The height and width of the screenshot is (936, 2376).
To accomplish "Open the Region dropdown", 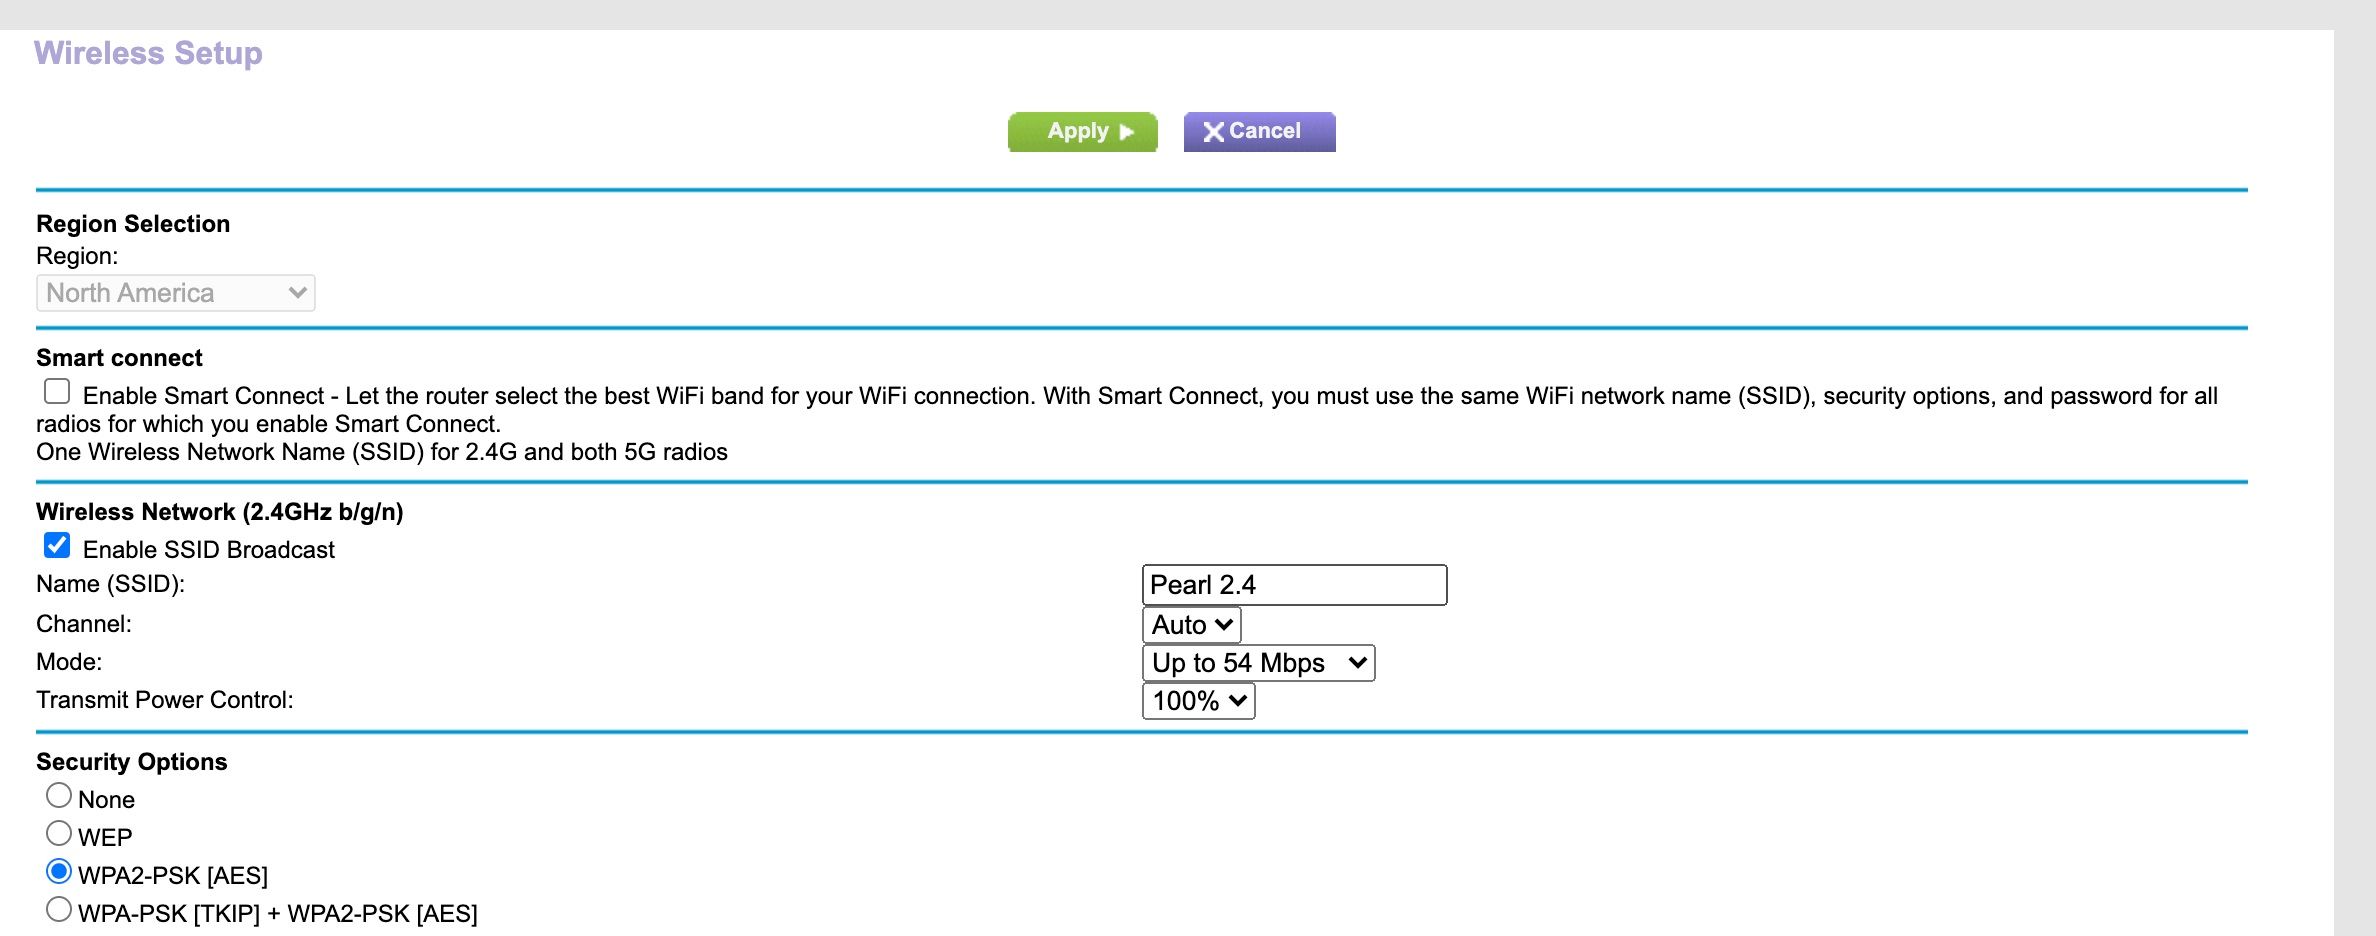I will [175, 292].
